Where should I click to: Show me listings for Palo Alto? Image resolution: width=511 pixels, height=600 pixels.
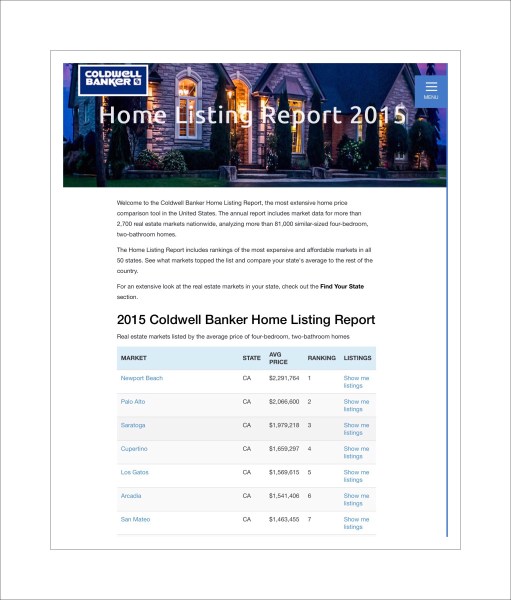tap(356, 405)
